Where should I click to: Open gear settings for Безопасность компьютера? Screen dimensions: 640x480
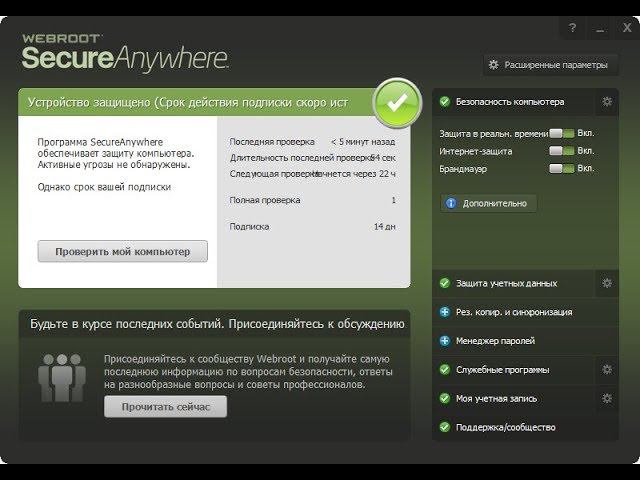pyautogui.click(x=607, y=102)
